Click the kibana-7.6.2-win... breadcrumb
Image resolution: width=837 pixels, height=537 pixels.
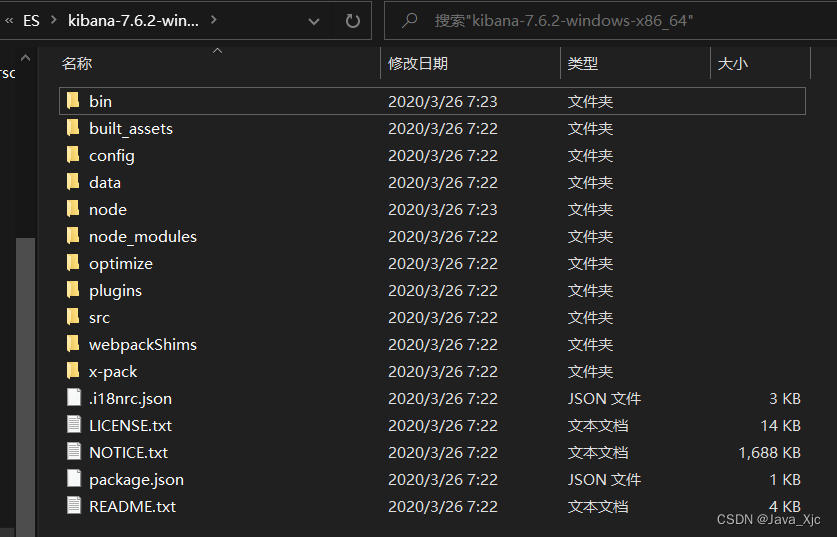click(133, 21)
